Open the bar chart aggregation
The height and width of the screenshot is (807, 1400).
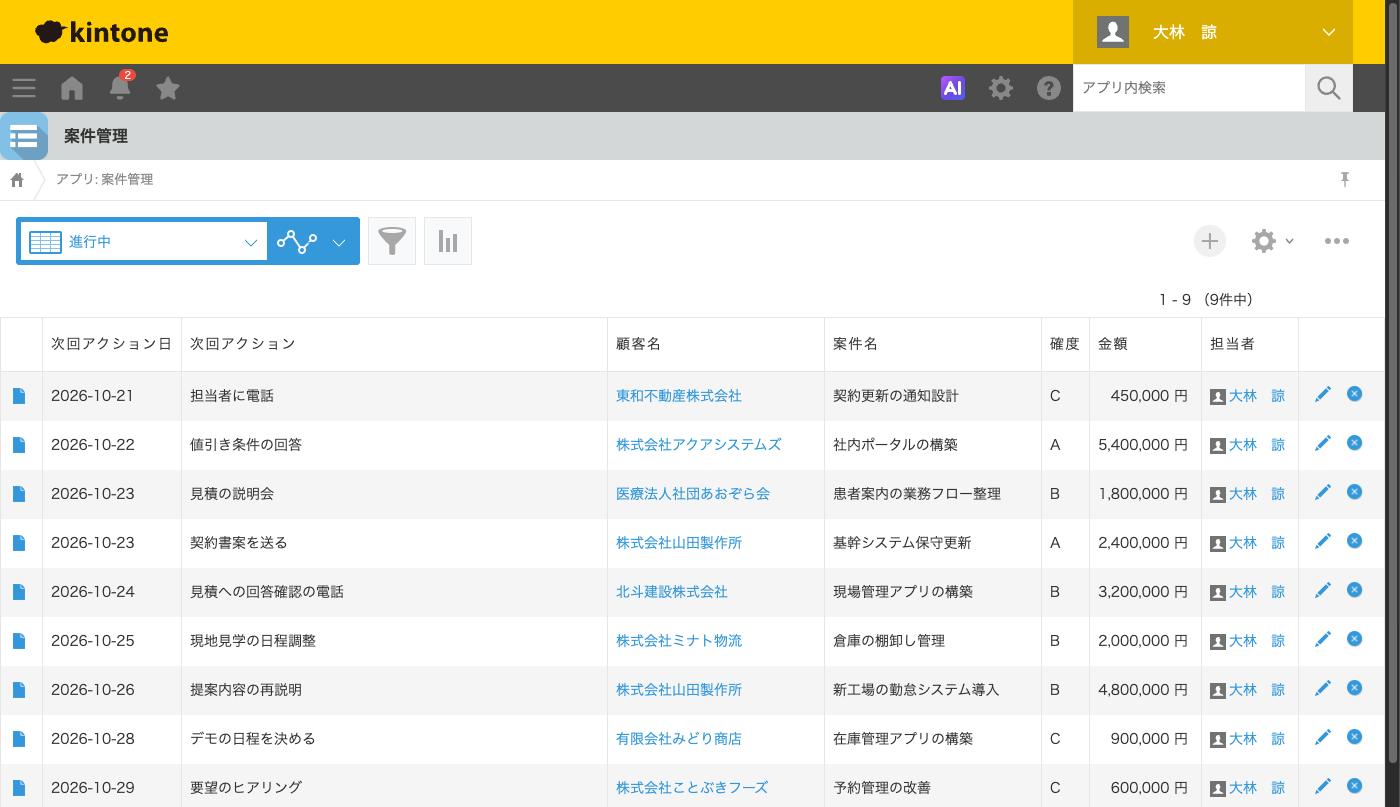448,241
